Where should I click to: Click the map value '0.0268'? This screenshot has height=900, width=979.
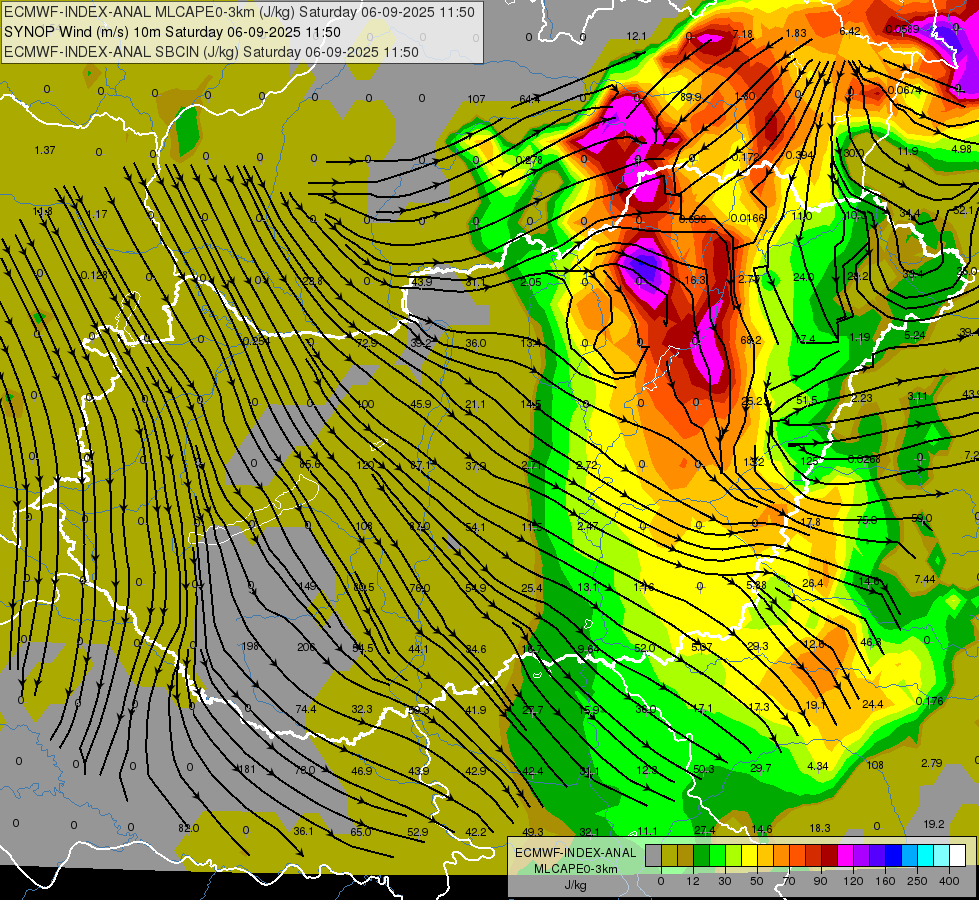pyautogui.click(x=864, y=459)
